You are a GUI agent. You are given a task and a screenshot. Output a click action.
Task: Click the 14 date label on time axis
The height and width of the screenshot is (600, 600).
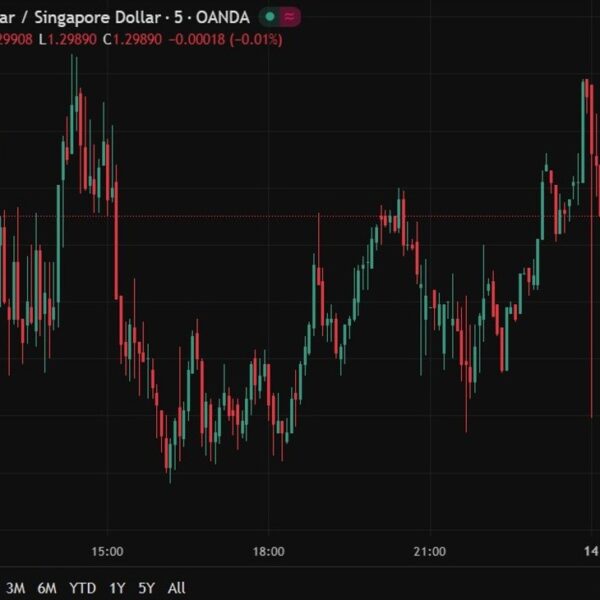[591, 551]
